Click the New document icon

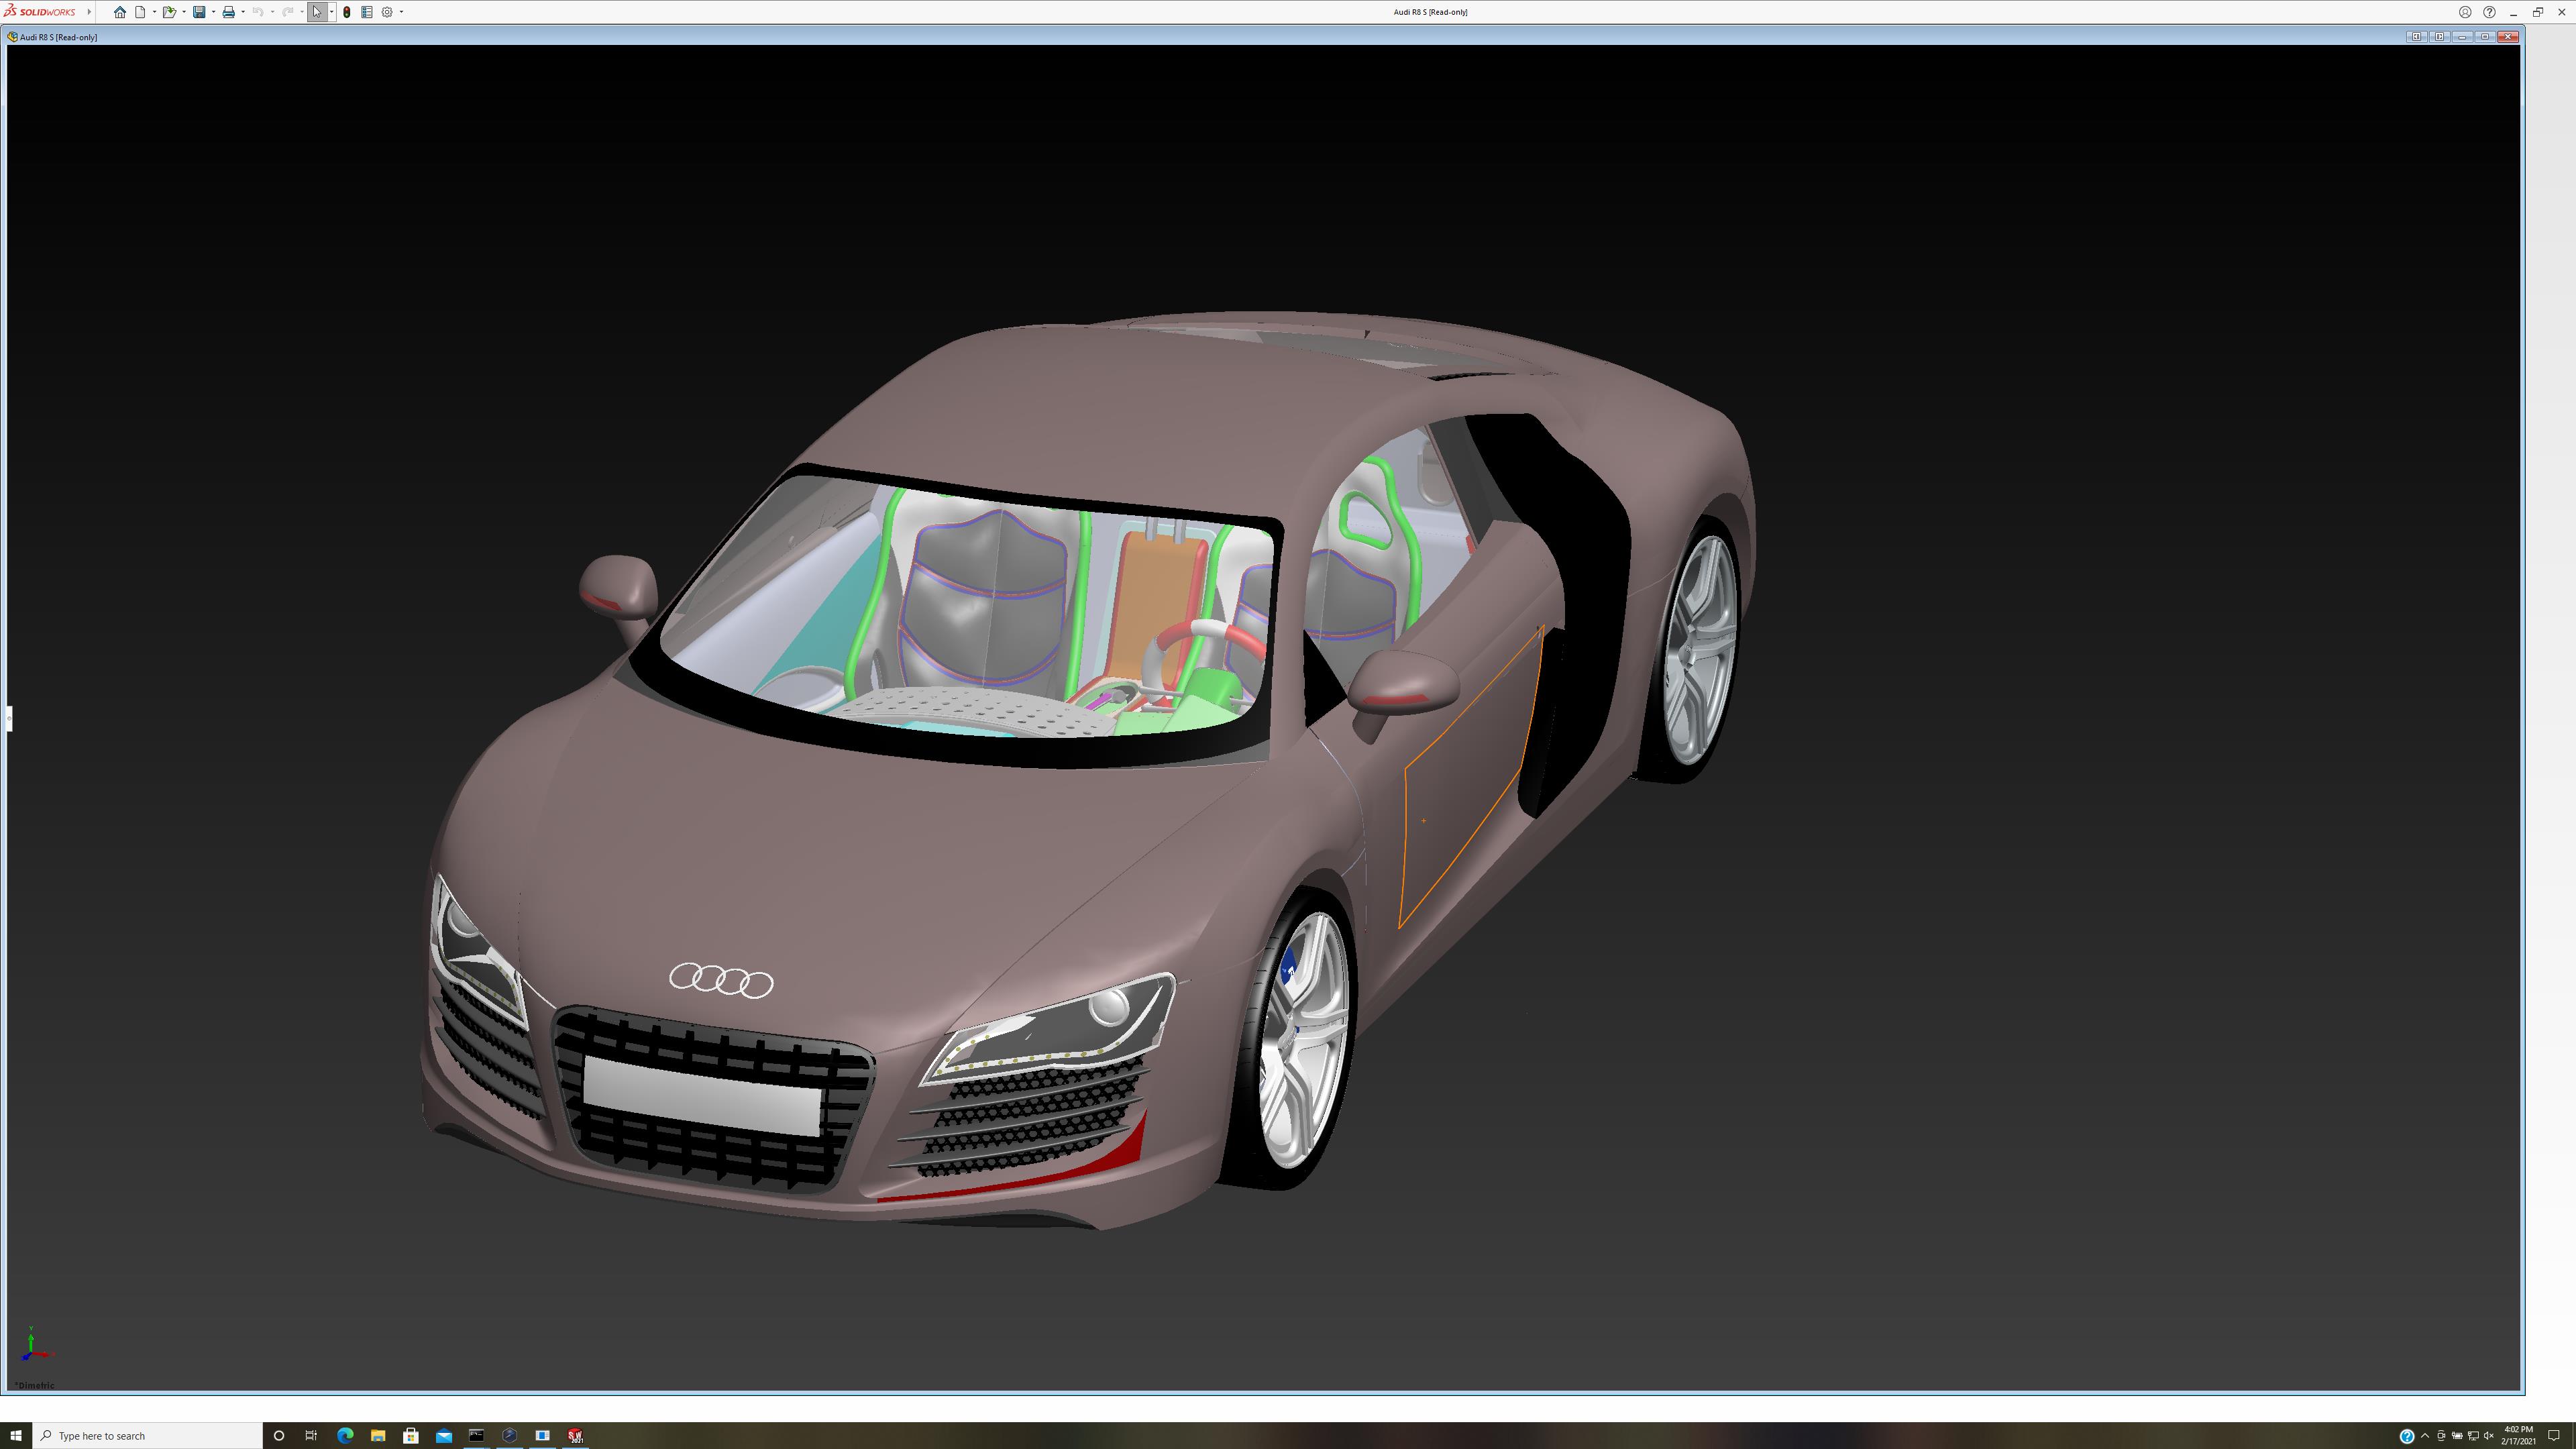tap(141, 12)
